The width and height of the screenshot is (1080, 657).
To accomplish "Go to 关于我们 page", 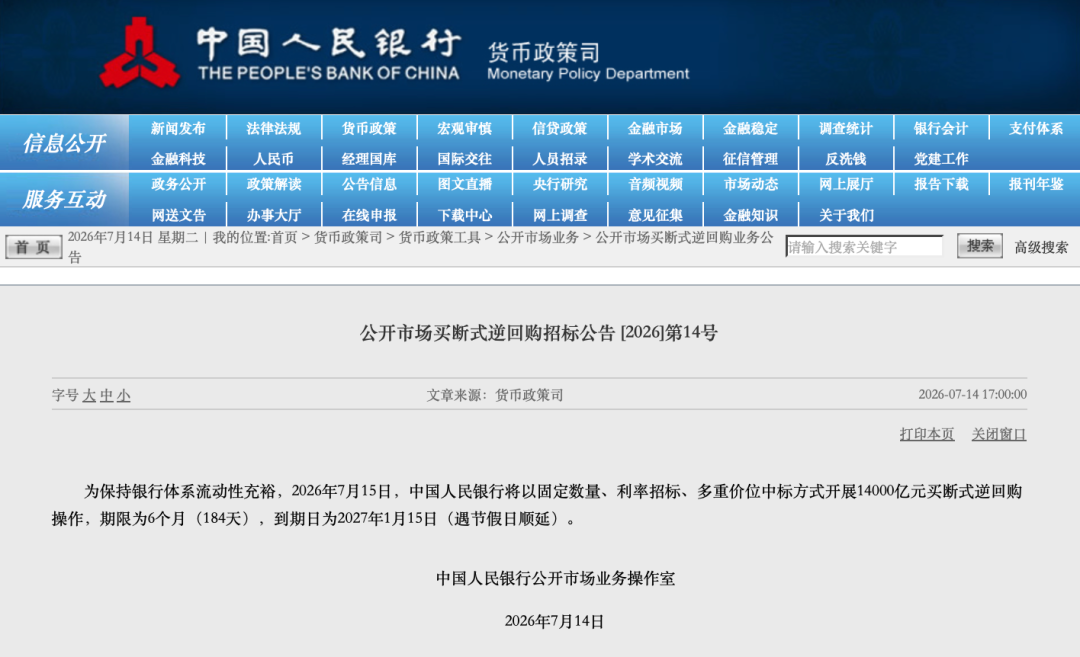I will pyautogui.click(x=846, y=216).
